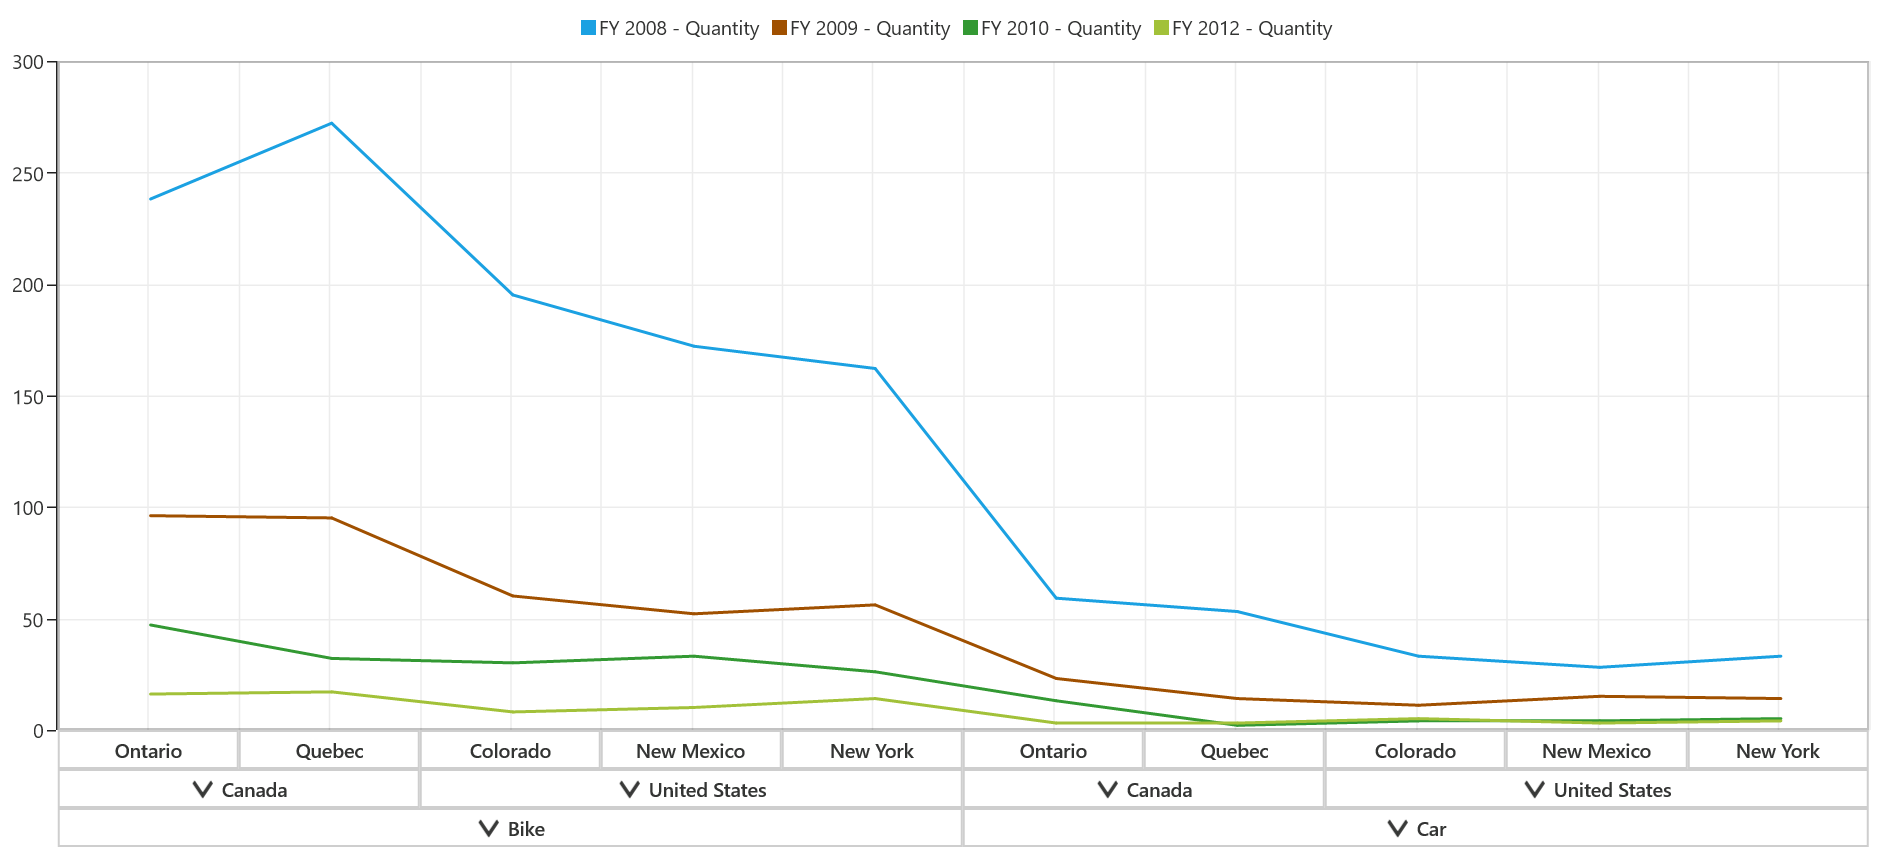
Task: Collapse Canada under the Car group
Action: (1108, 789)
